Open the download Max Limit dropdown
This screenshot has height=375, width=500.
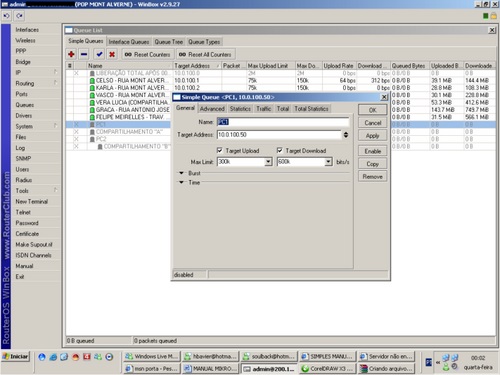pos(328,162)
